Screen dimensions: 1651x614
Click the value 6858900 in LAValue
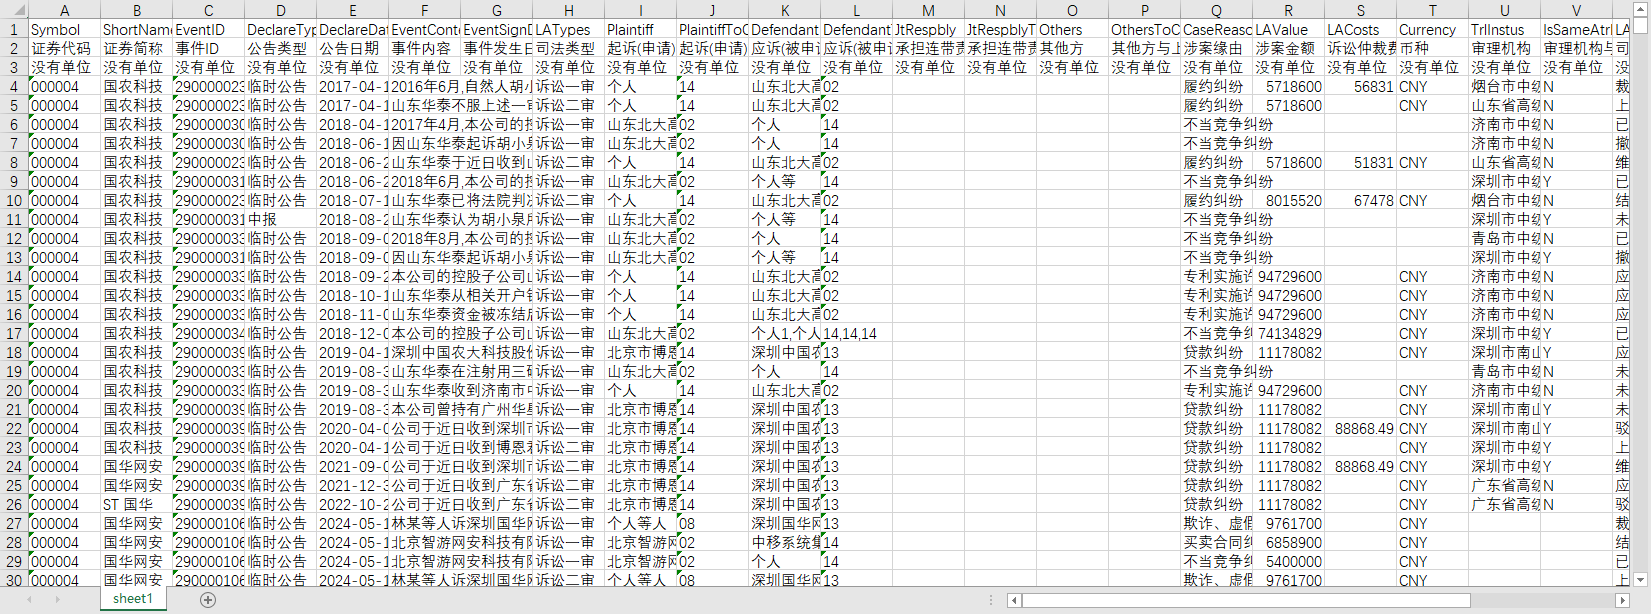[1288, 543]
